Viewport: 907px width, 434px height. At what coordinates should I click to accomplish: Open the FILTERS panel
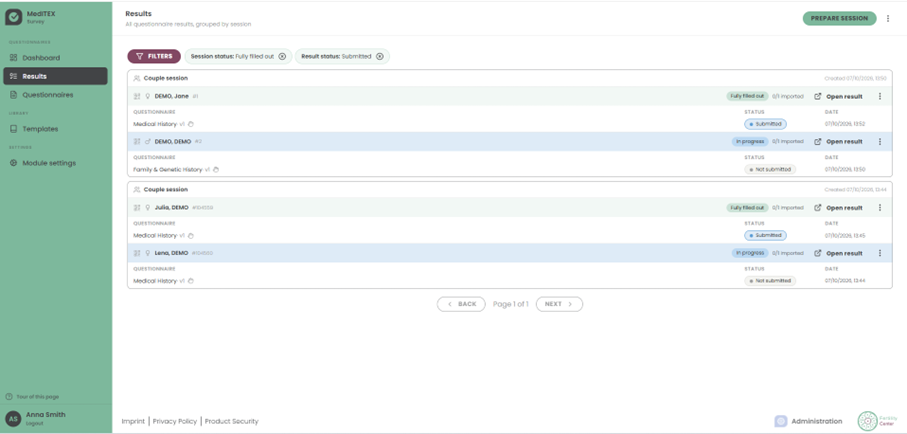coord(154,56)
